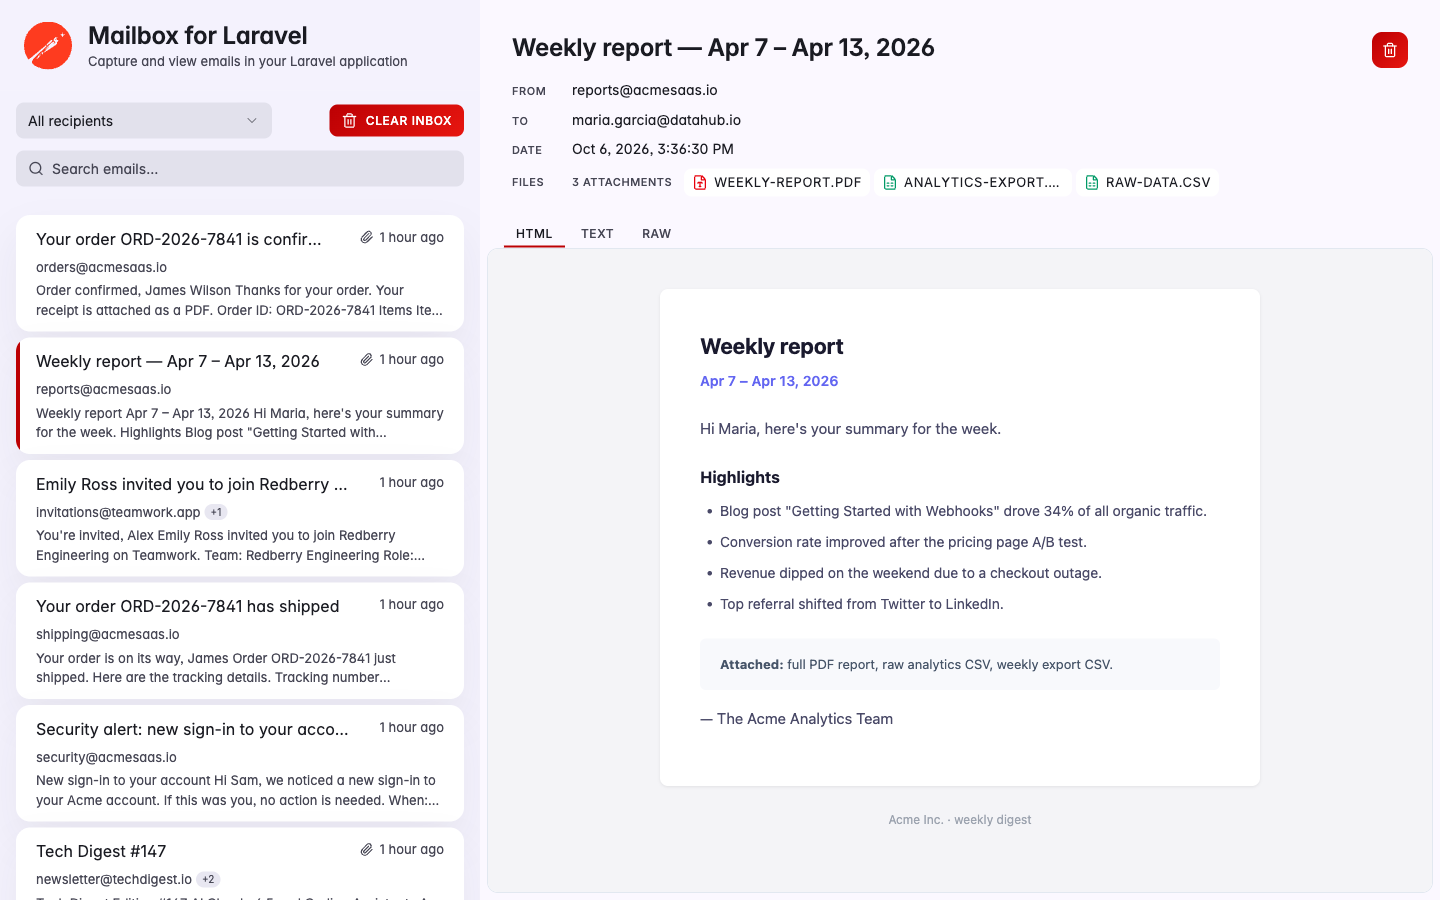Click the Mailbox for Laravel logo icon
Viewport: 1440px width, 900px height.
(48, 46)
